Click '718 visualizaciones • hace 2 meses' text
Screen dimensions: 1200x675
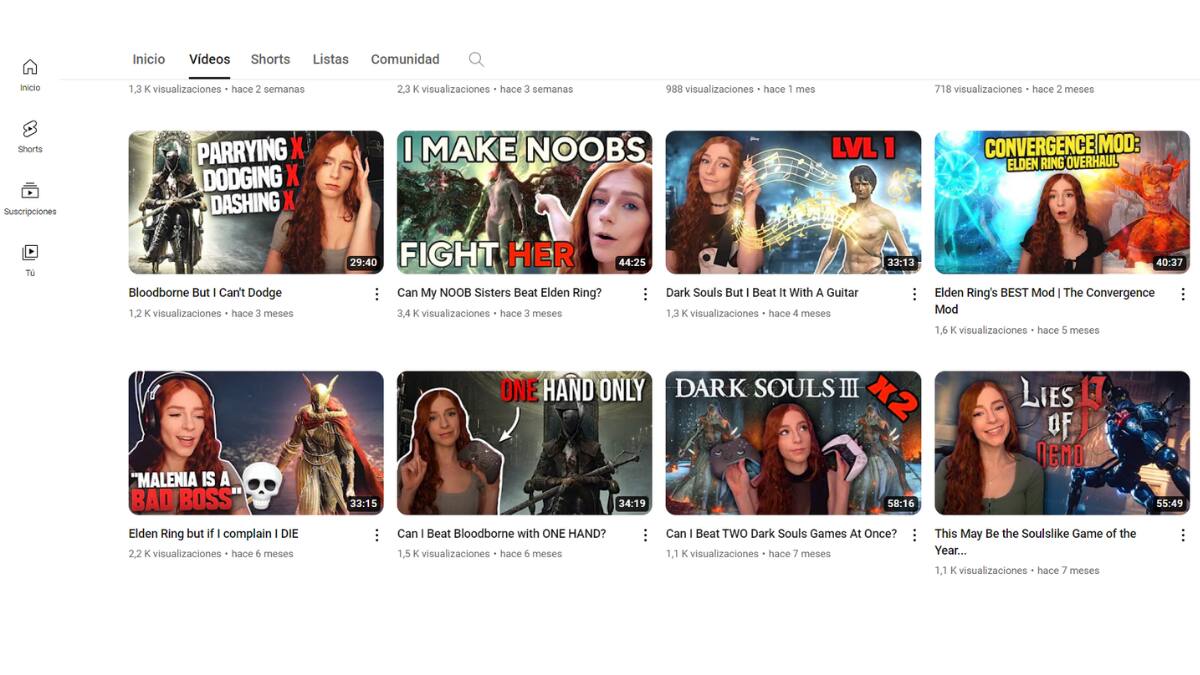point(1014,89)
